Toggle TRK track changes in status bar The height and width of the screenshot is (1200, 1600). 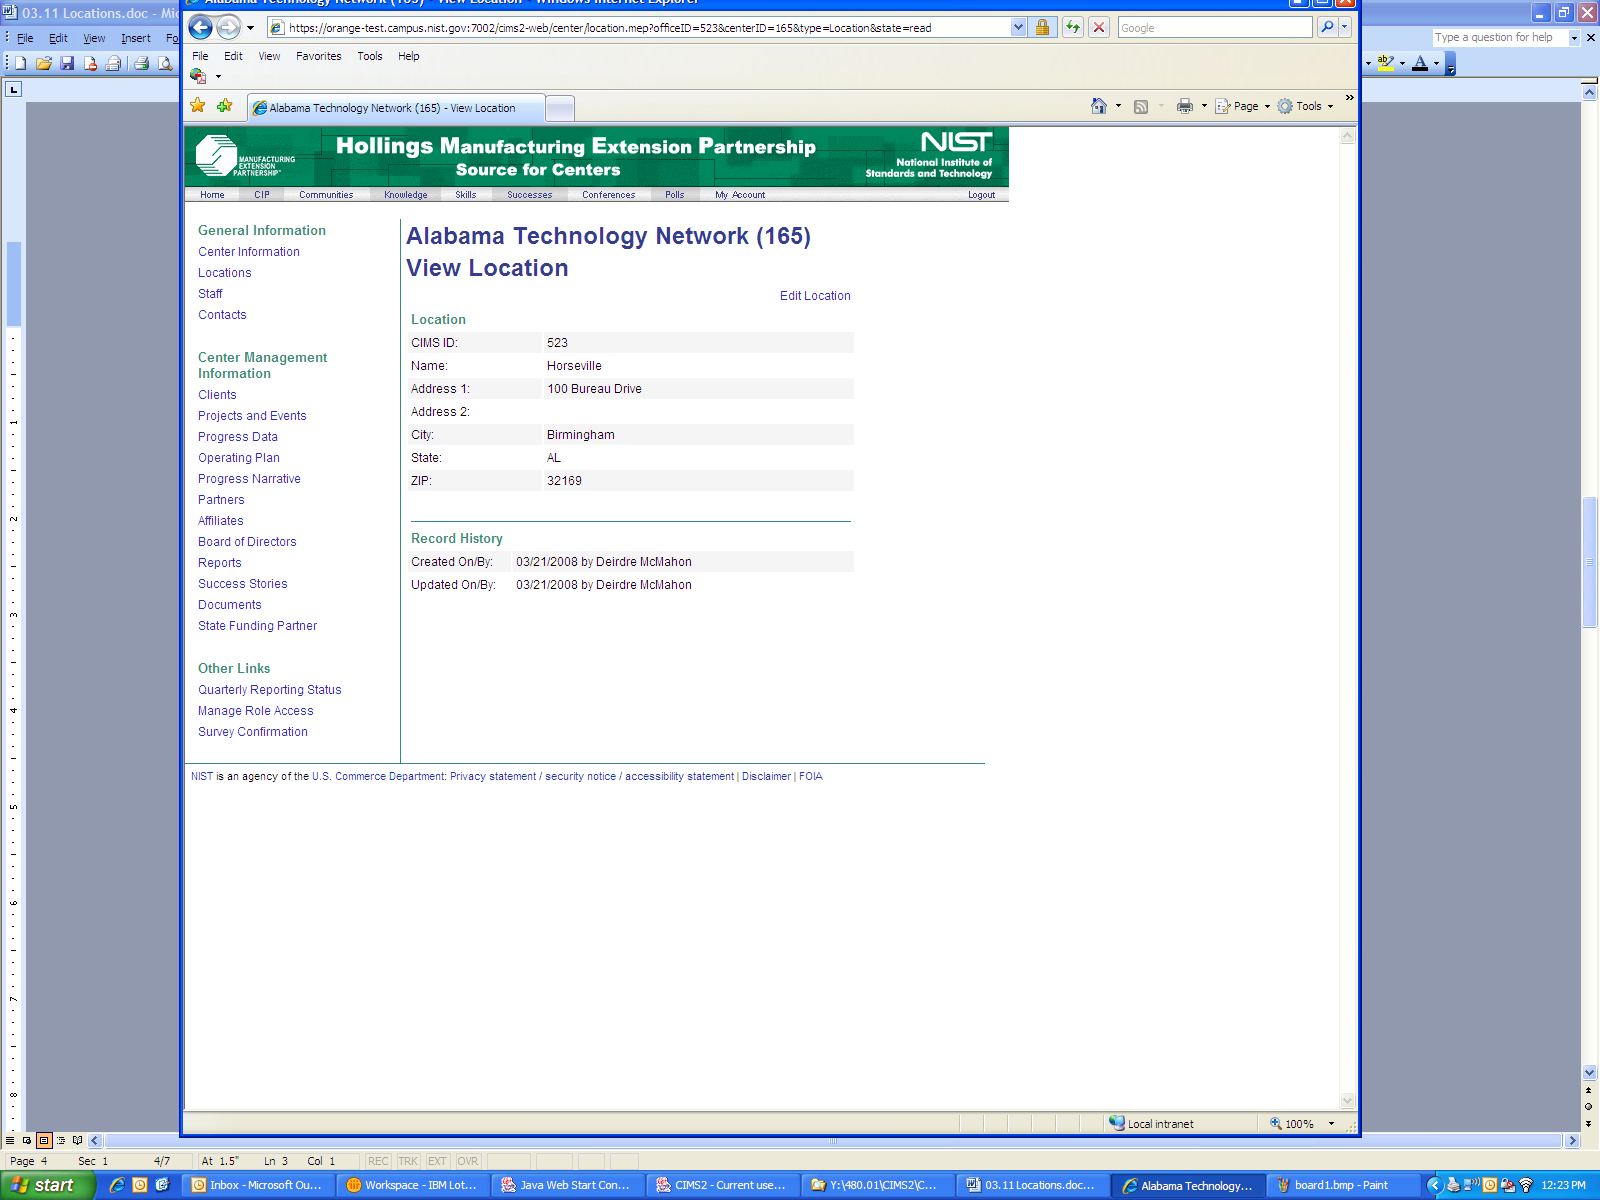click(x=408, y=1161)
